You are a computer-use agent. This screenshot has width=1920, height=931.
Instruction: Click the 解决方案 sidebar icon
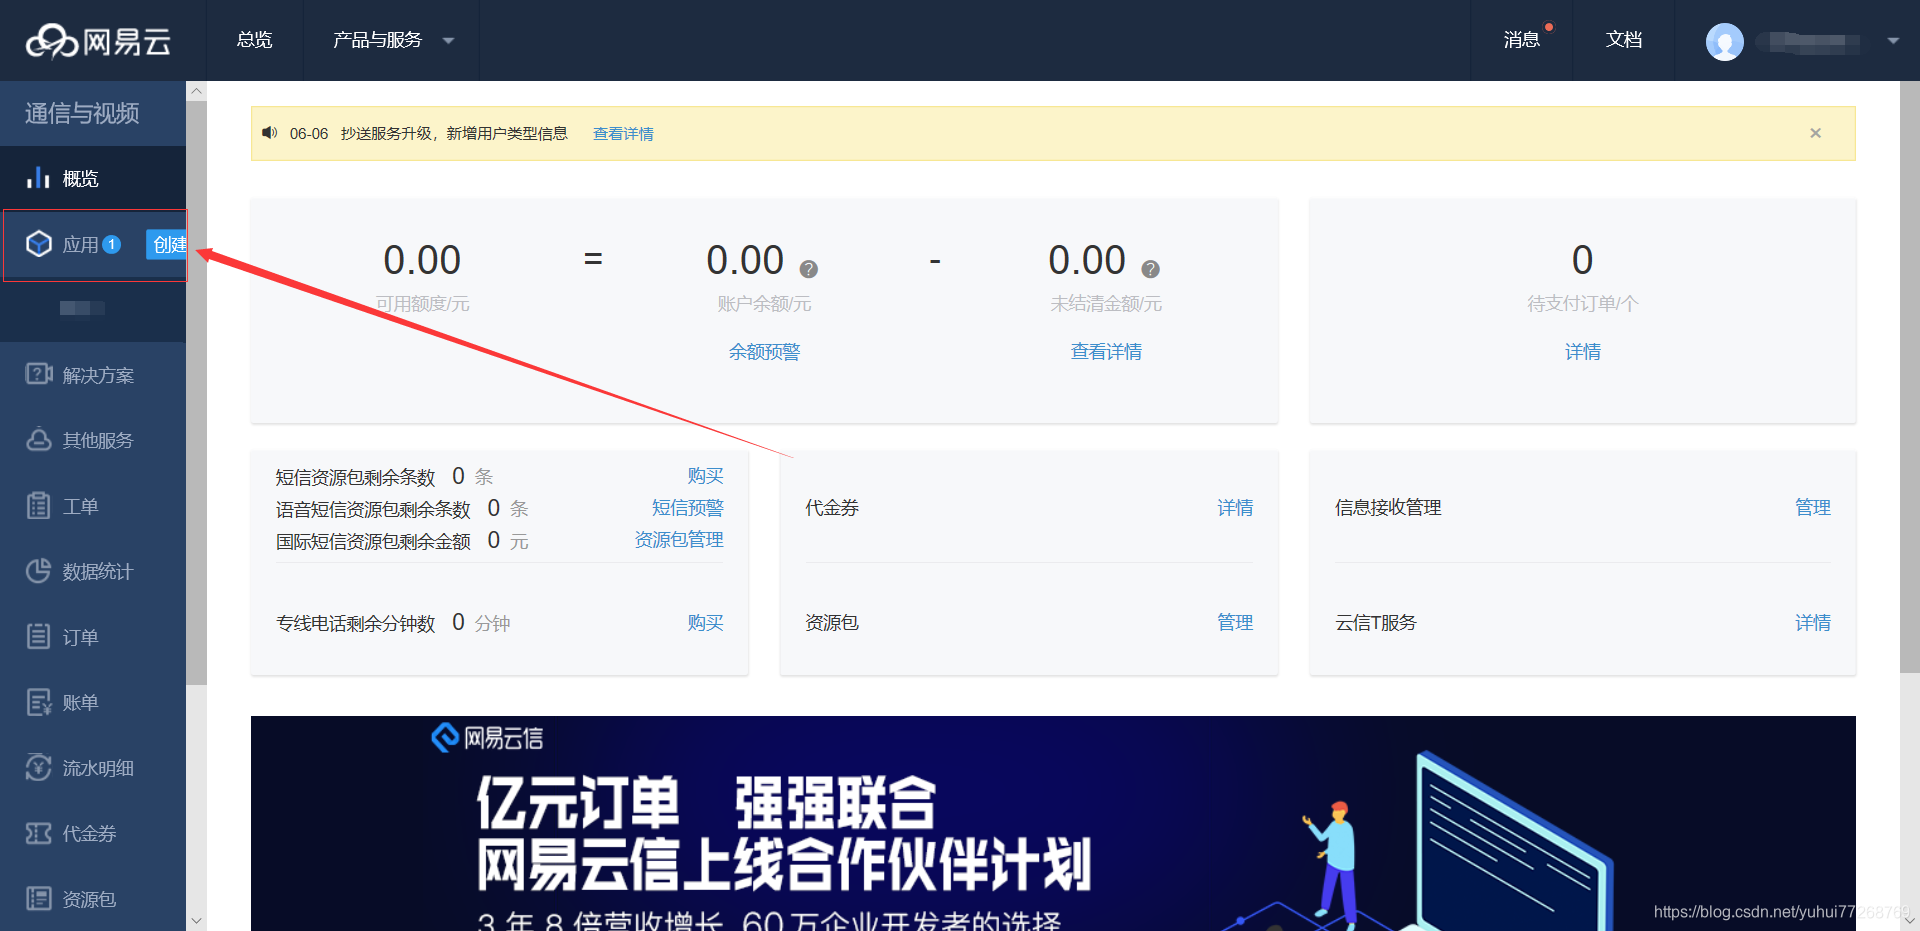39,374
